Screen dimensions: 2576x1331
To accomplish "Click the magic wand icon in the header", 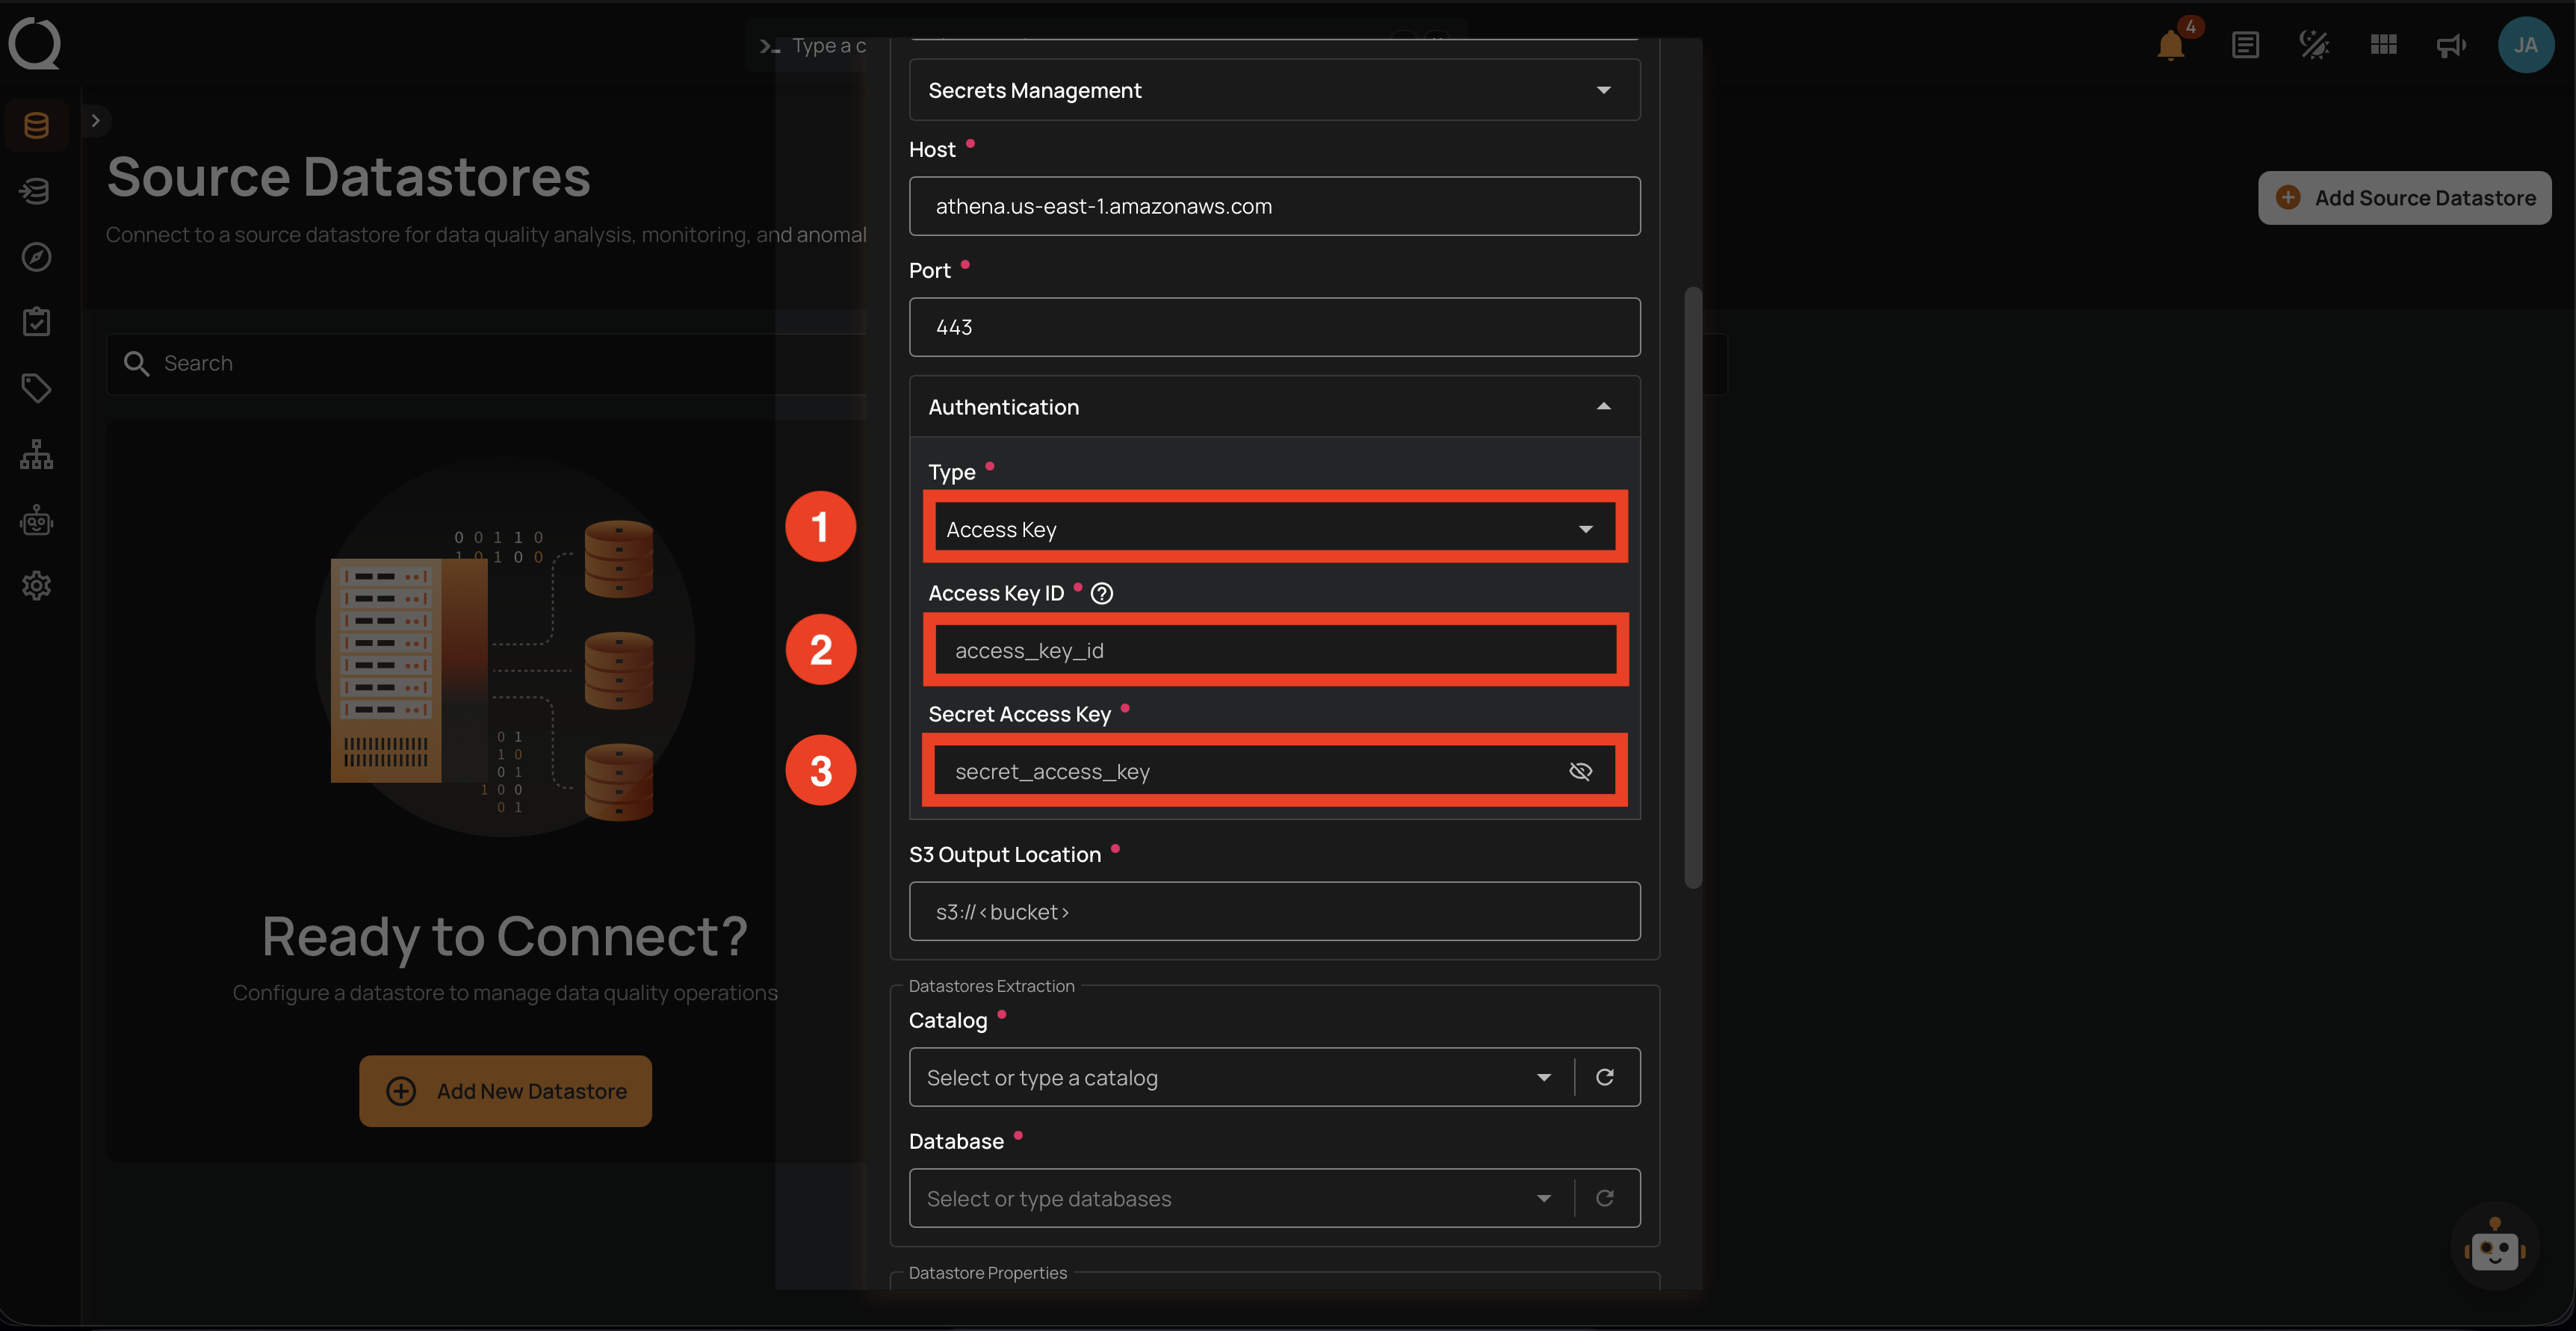I will [2314, 45].
